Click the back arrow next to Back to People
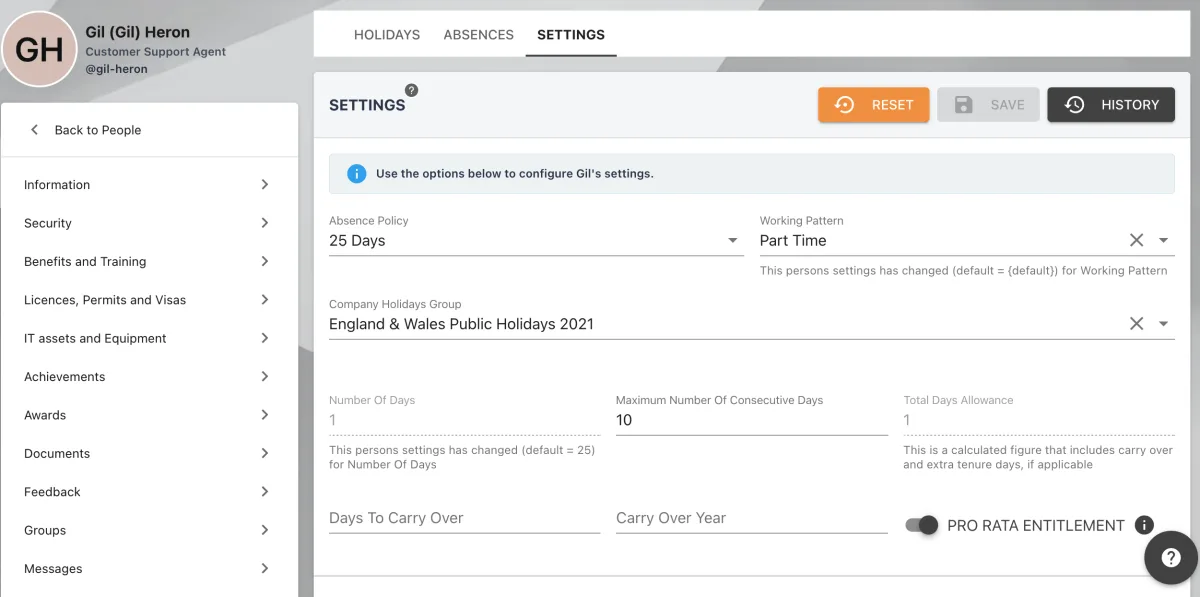 point(34,130)
